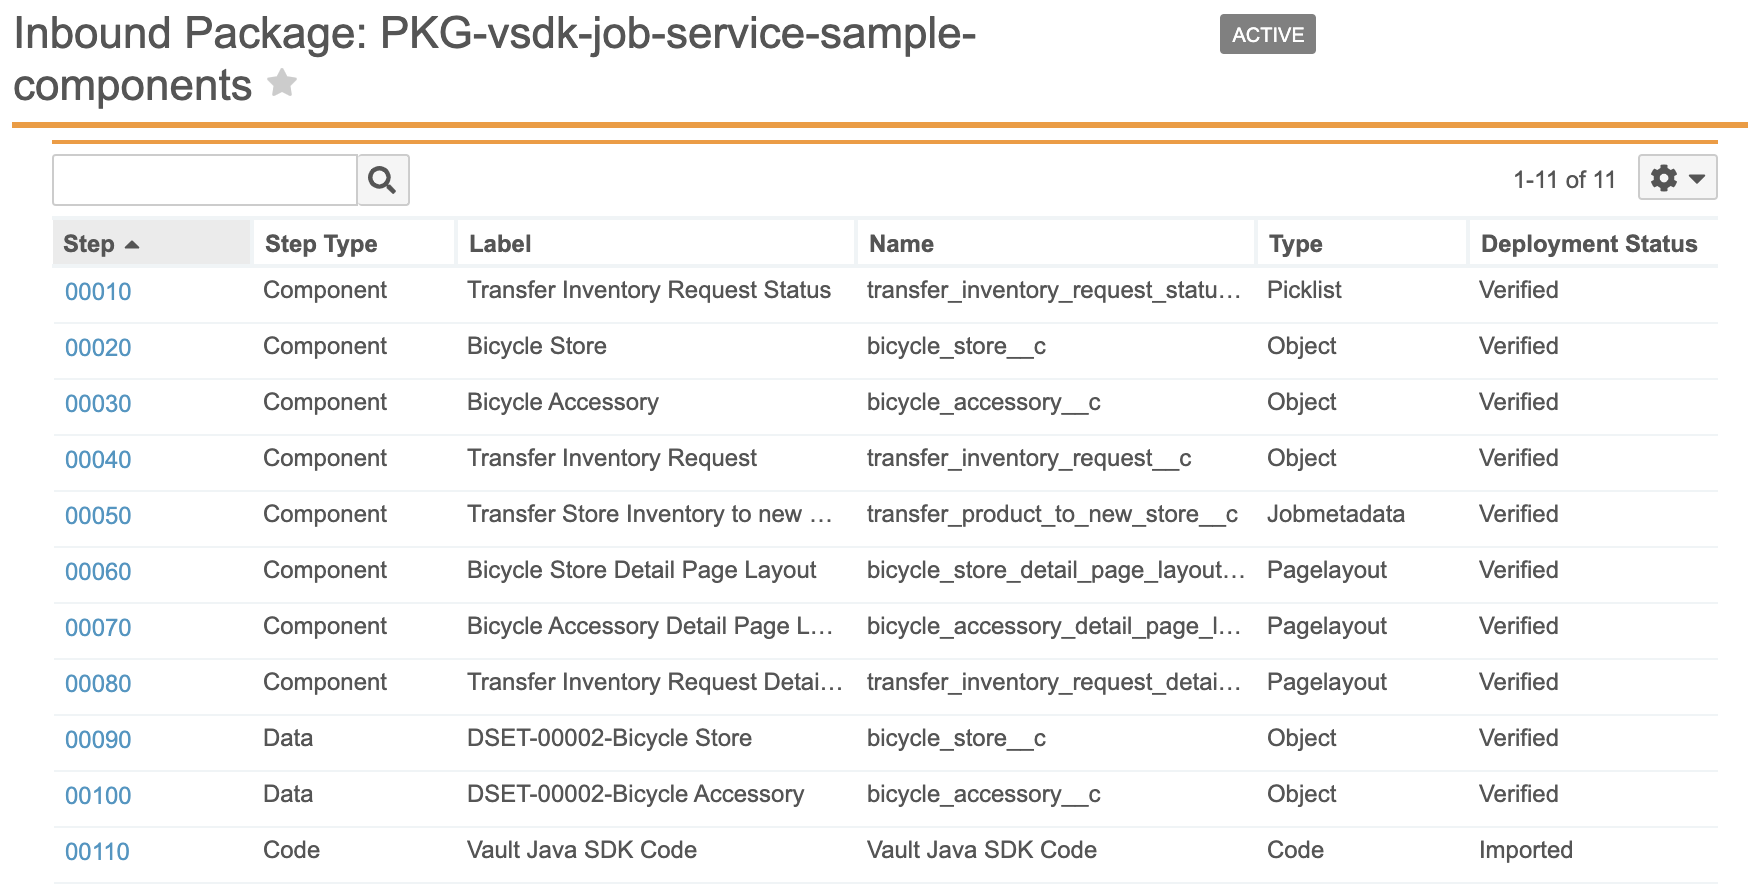This screenshot has width=1748, height=894.
Task: Open step 00050 link
Action: click(x=98, y=516)
